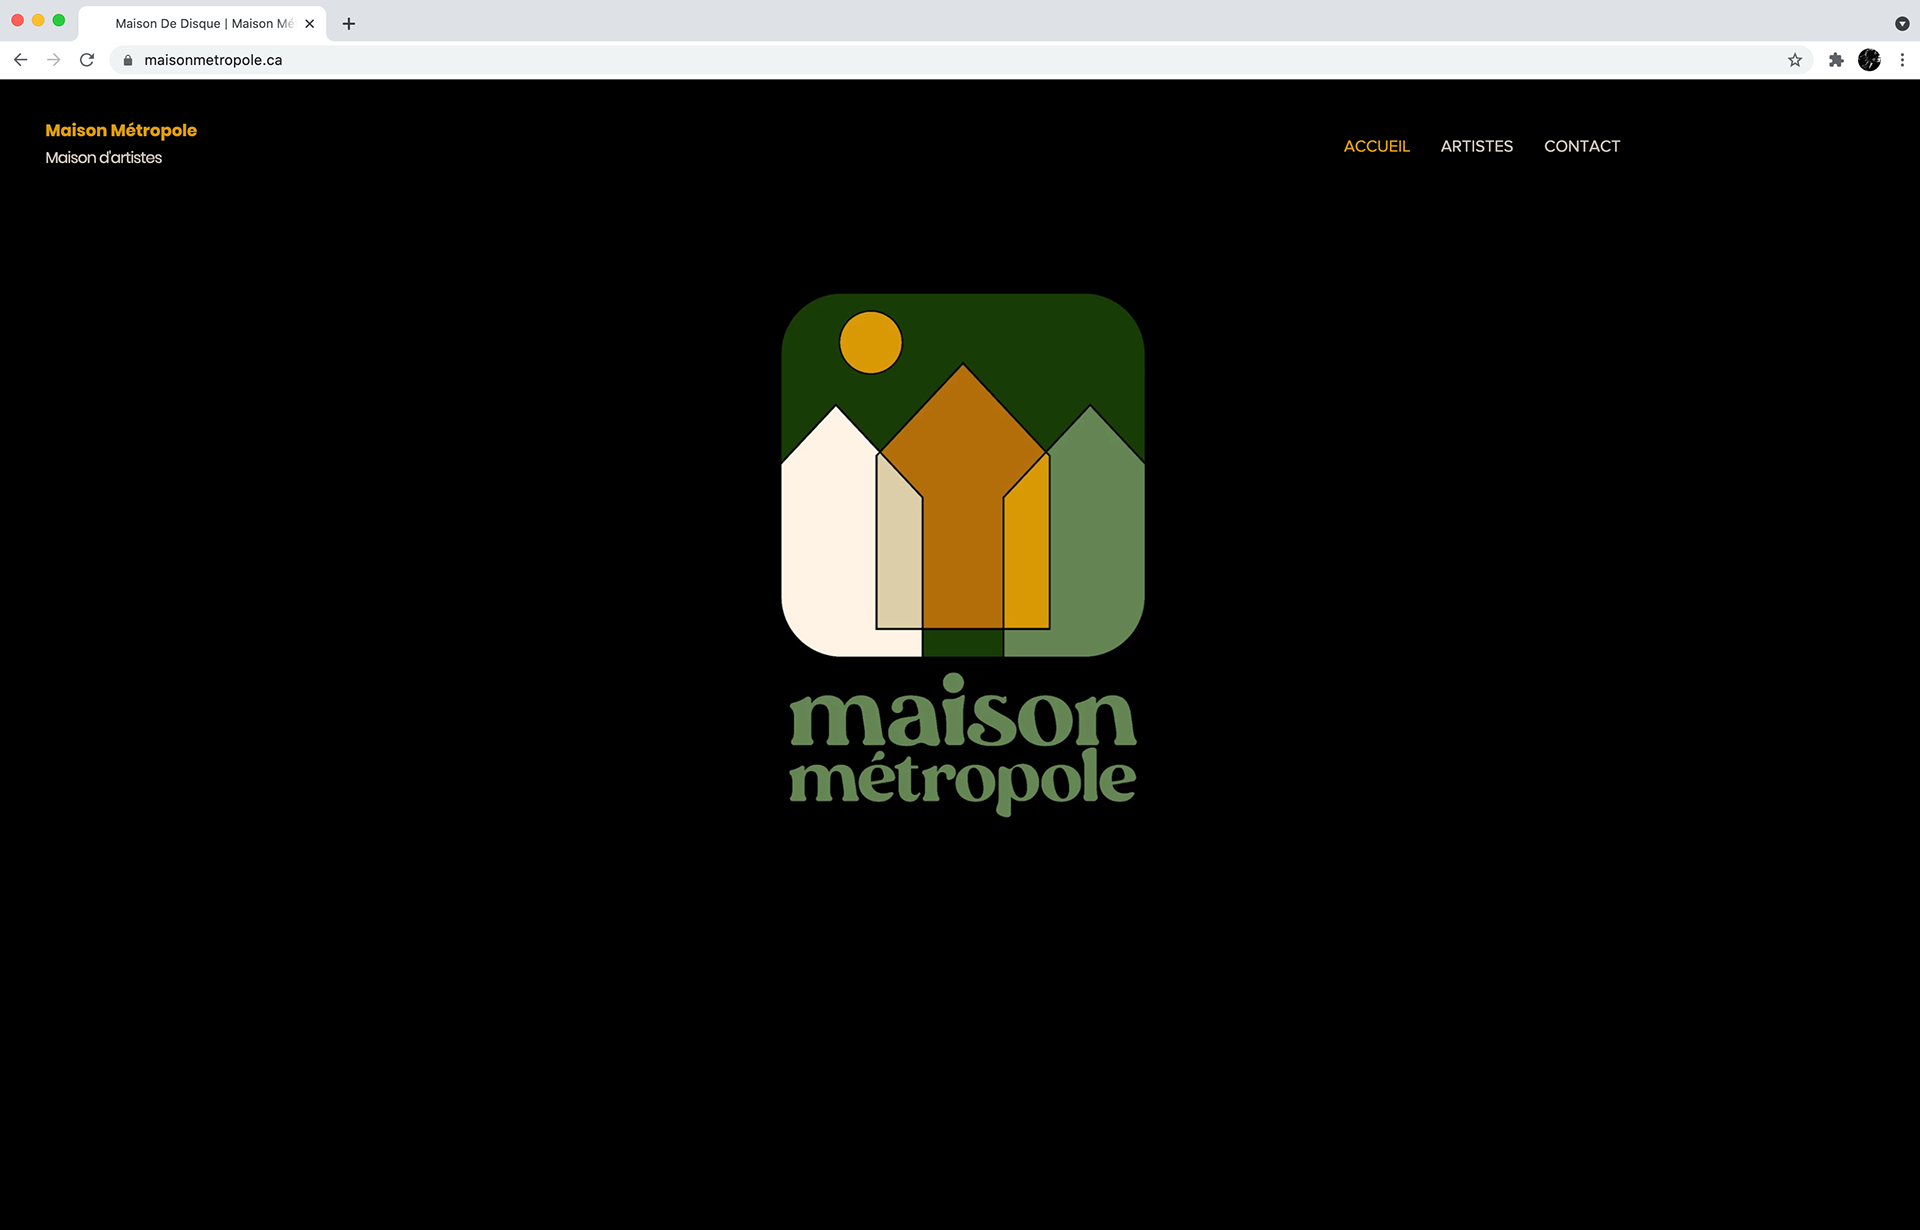1920x1230 pixels.
Task: Reload the current page
Action: pos(87,60)
